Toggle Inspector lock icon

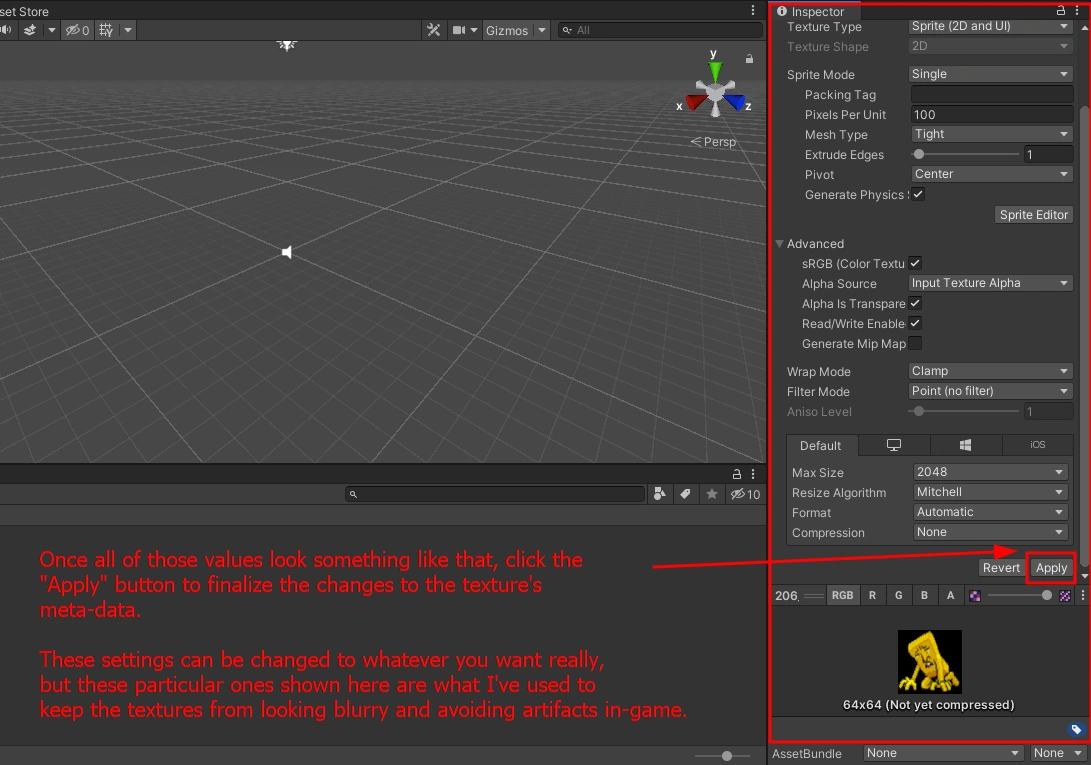tap(1060, 10)
